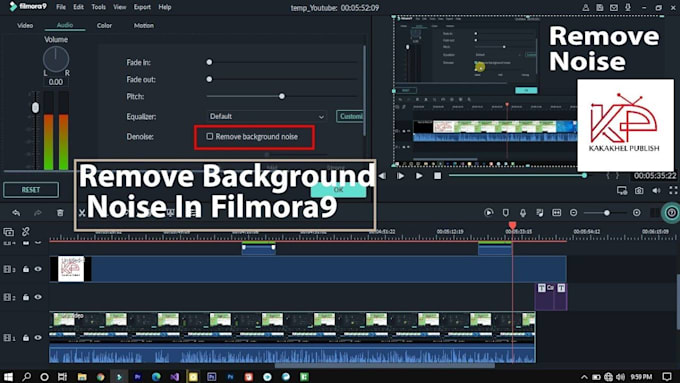Click the Customize equalizer button
The height and width of the screenshot is (383, 680).
350,116
